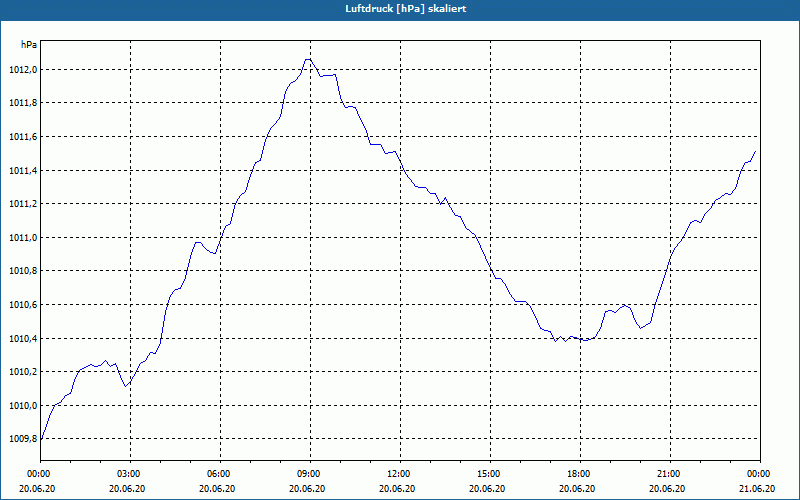The image size is (800, 500).
Task: Click the pressure curve peak near 09:00
Action: click(x=308, y=59)
